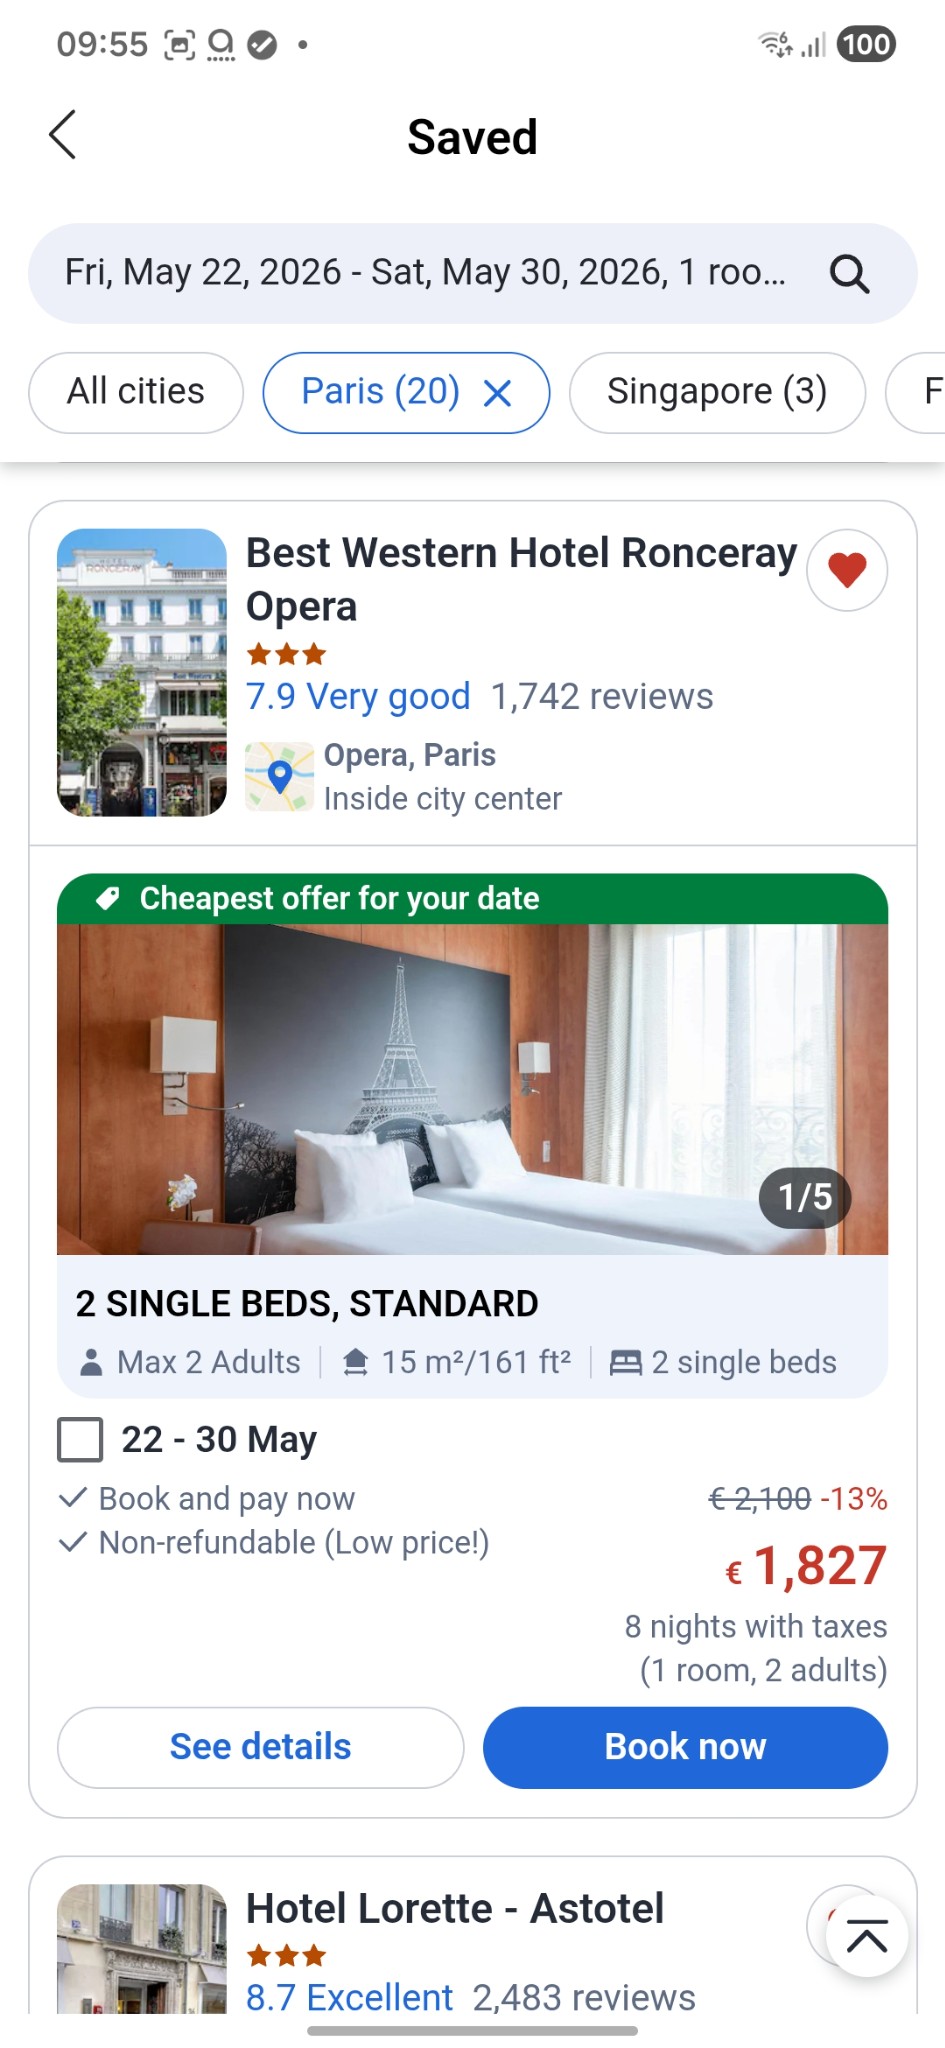
Task: Tap the 7.9 Very good rating link
Action: pyautogui.click(x=358, y=696)
